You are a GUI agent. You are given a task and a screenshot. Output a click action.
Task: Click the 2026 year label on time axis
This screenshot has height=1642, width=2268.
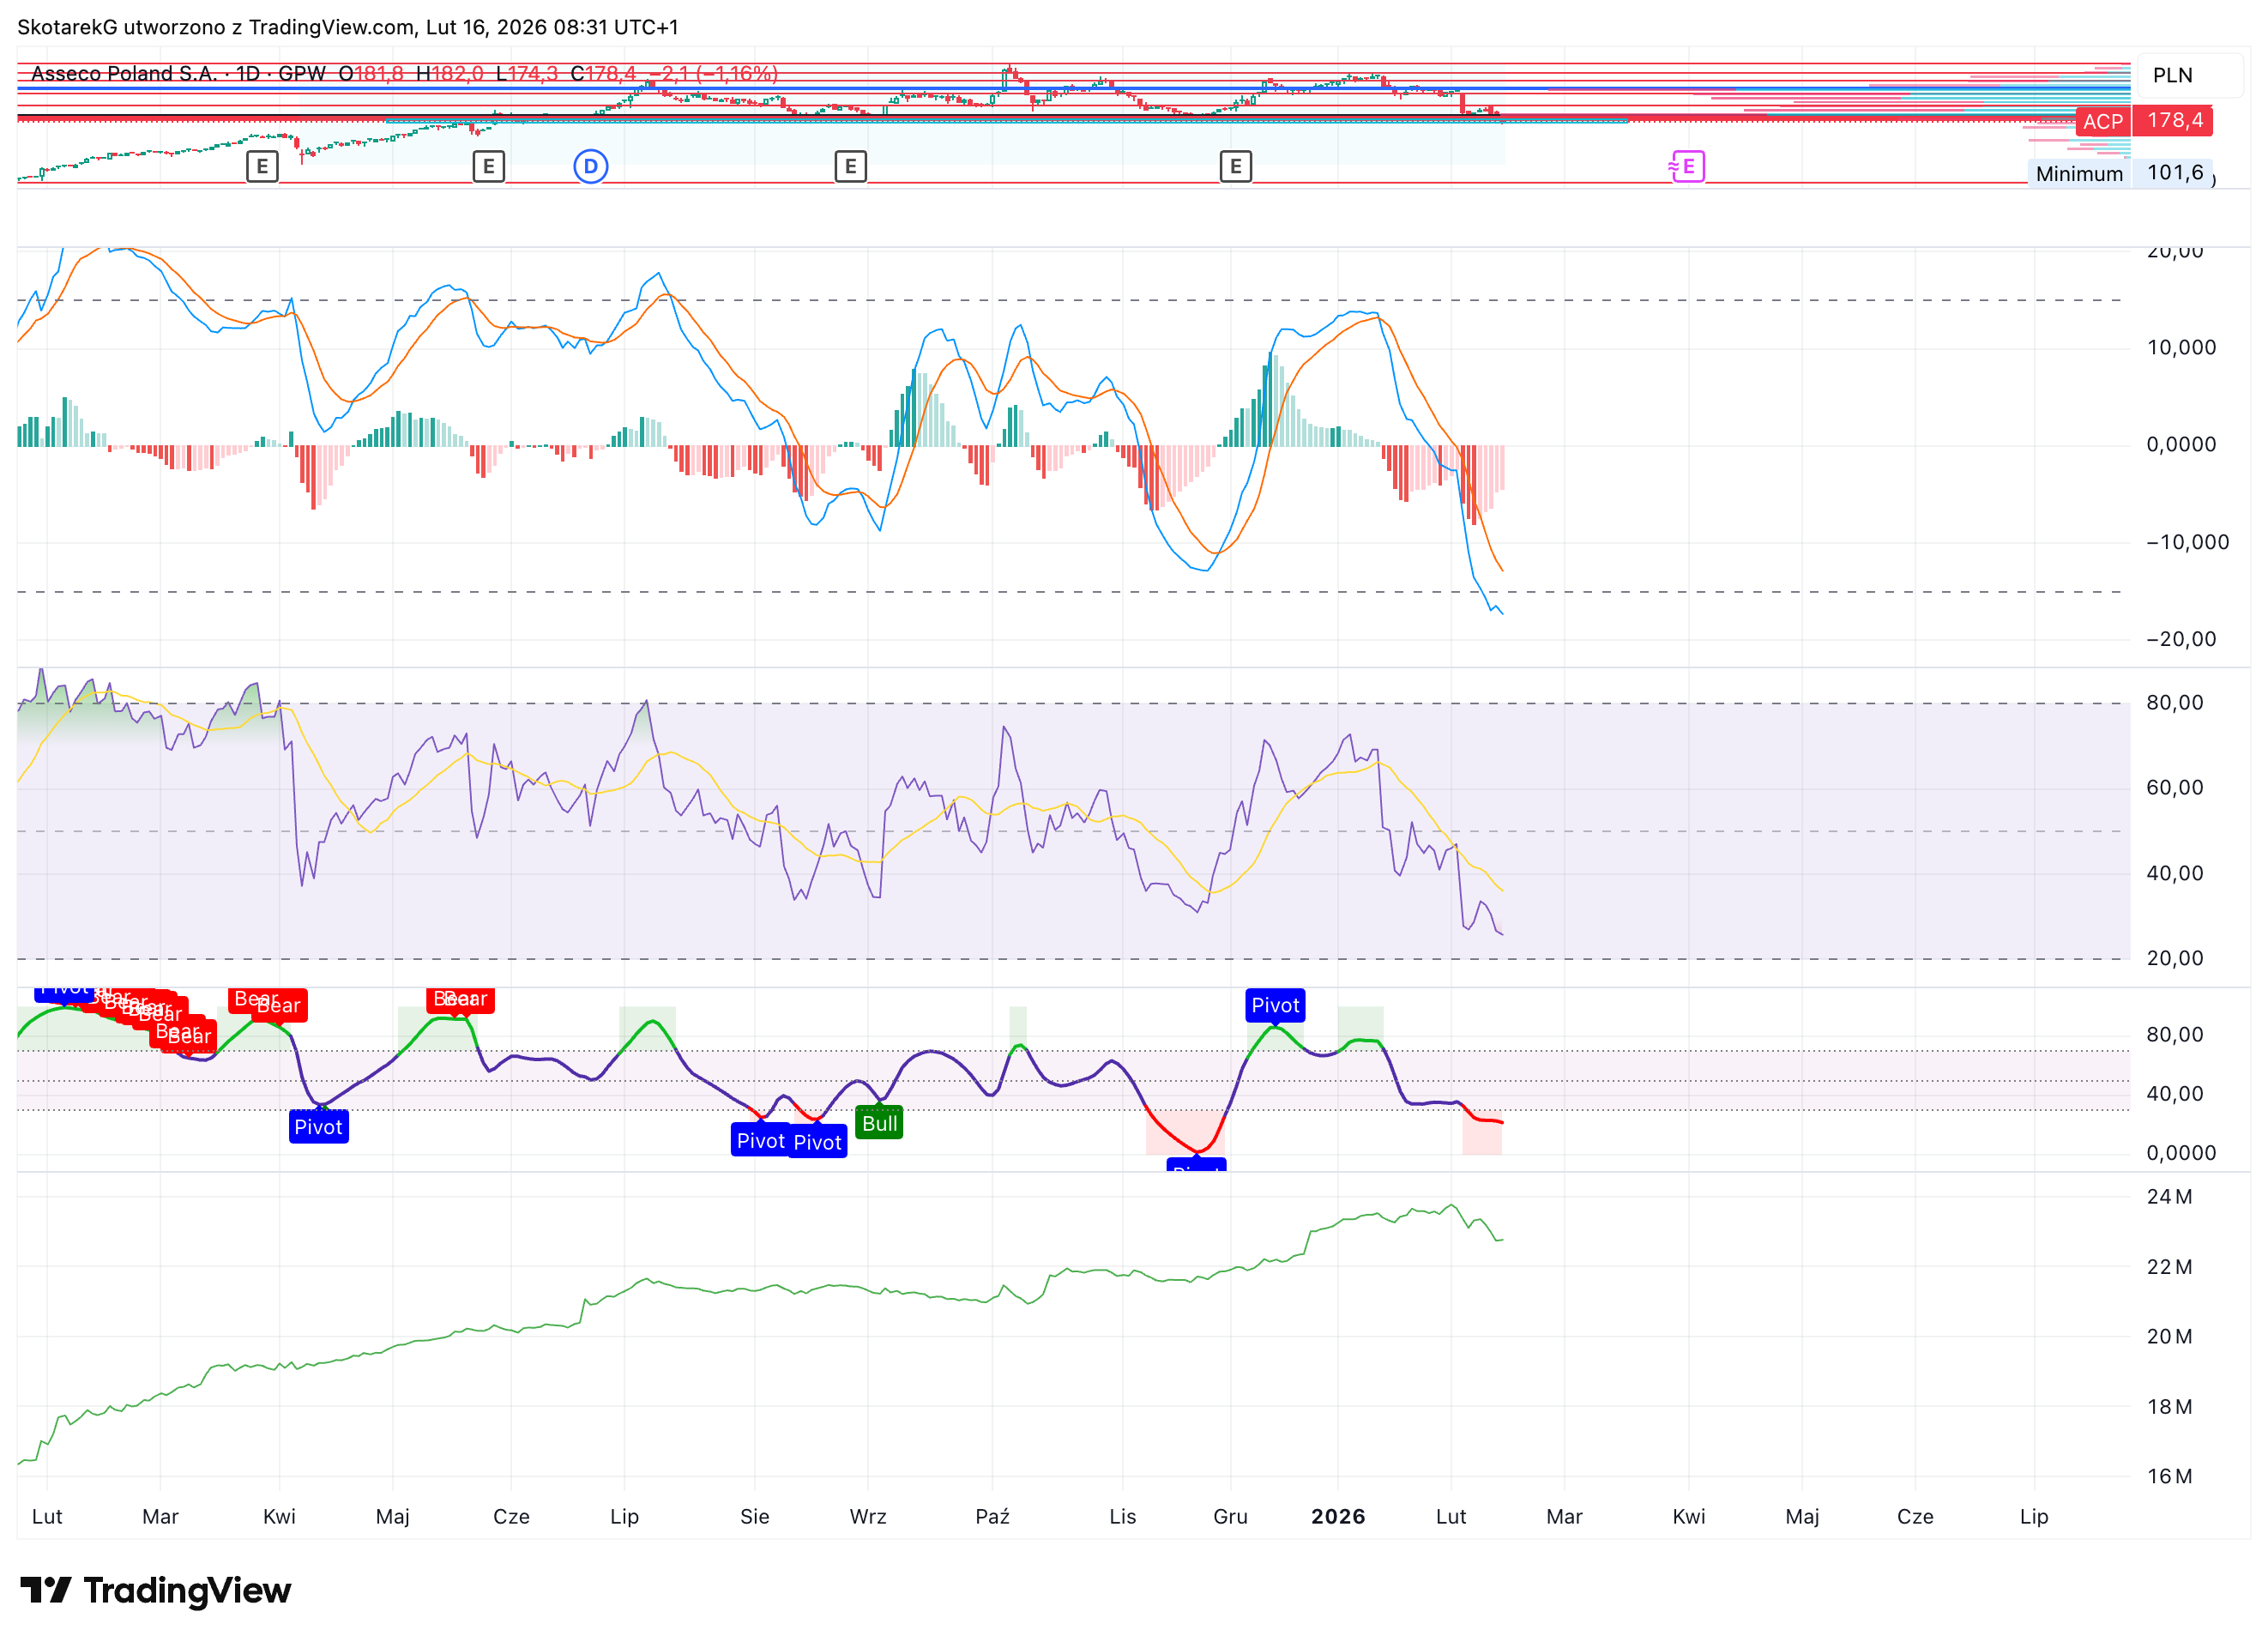pos(1338,1516)
